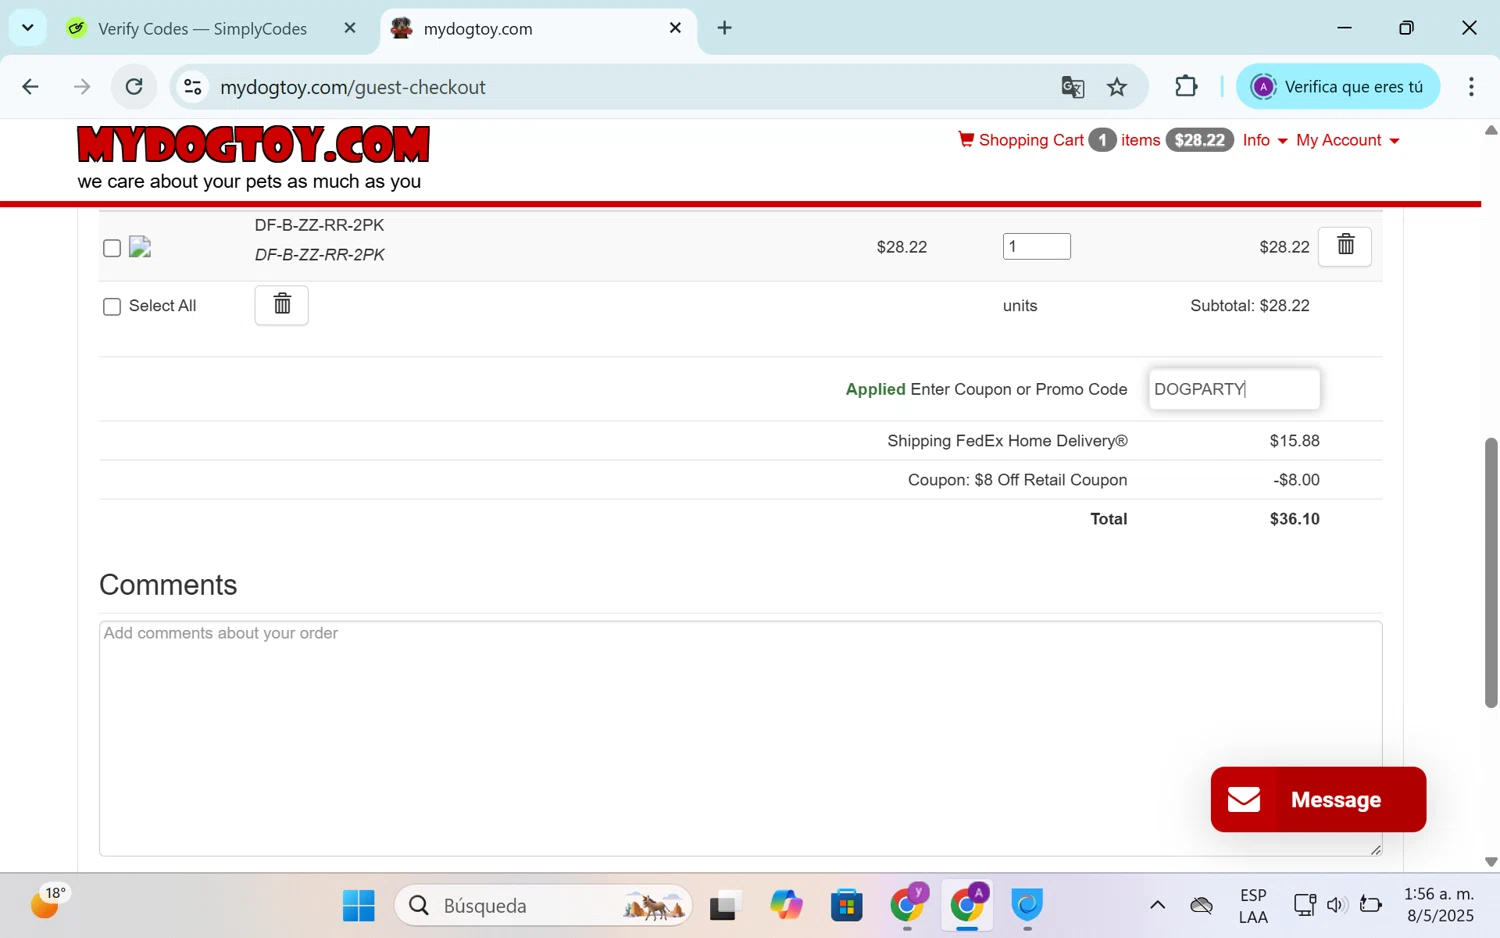
Task: Click the product thumbnail for DF-B-ZZ-RR-2PK
Action: click(x=140, y=247)
